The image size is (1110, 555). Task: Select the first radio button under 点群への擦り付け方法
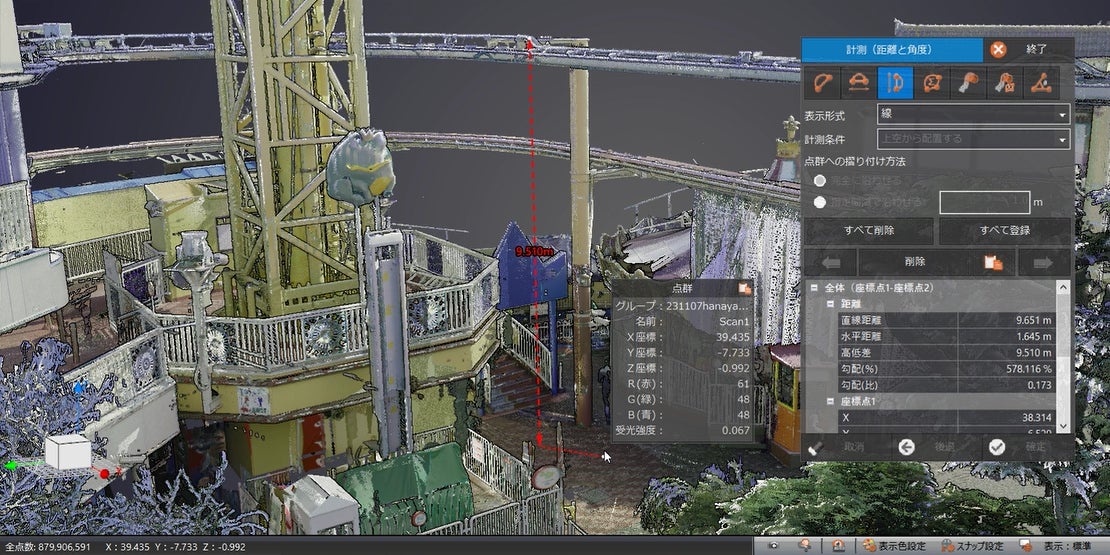click(x=820, y=181)
